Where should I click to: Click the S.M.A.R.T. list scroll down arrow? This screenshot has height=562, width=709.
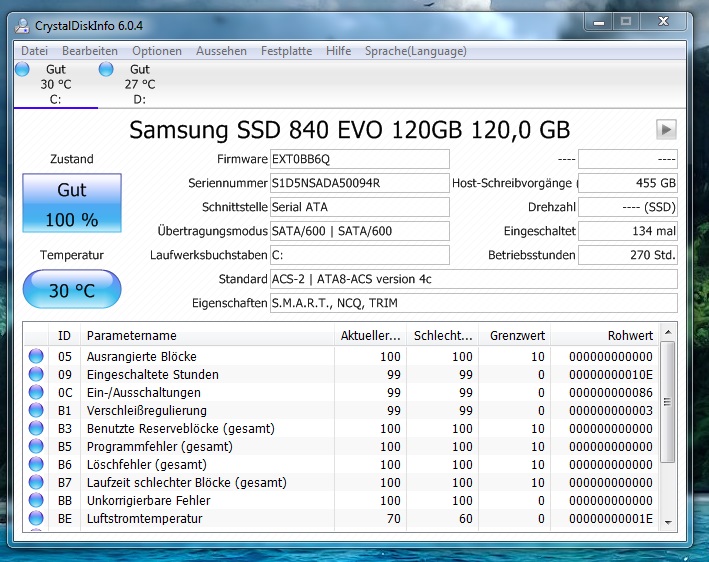click(668, 522)
